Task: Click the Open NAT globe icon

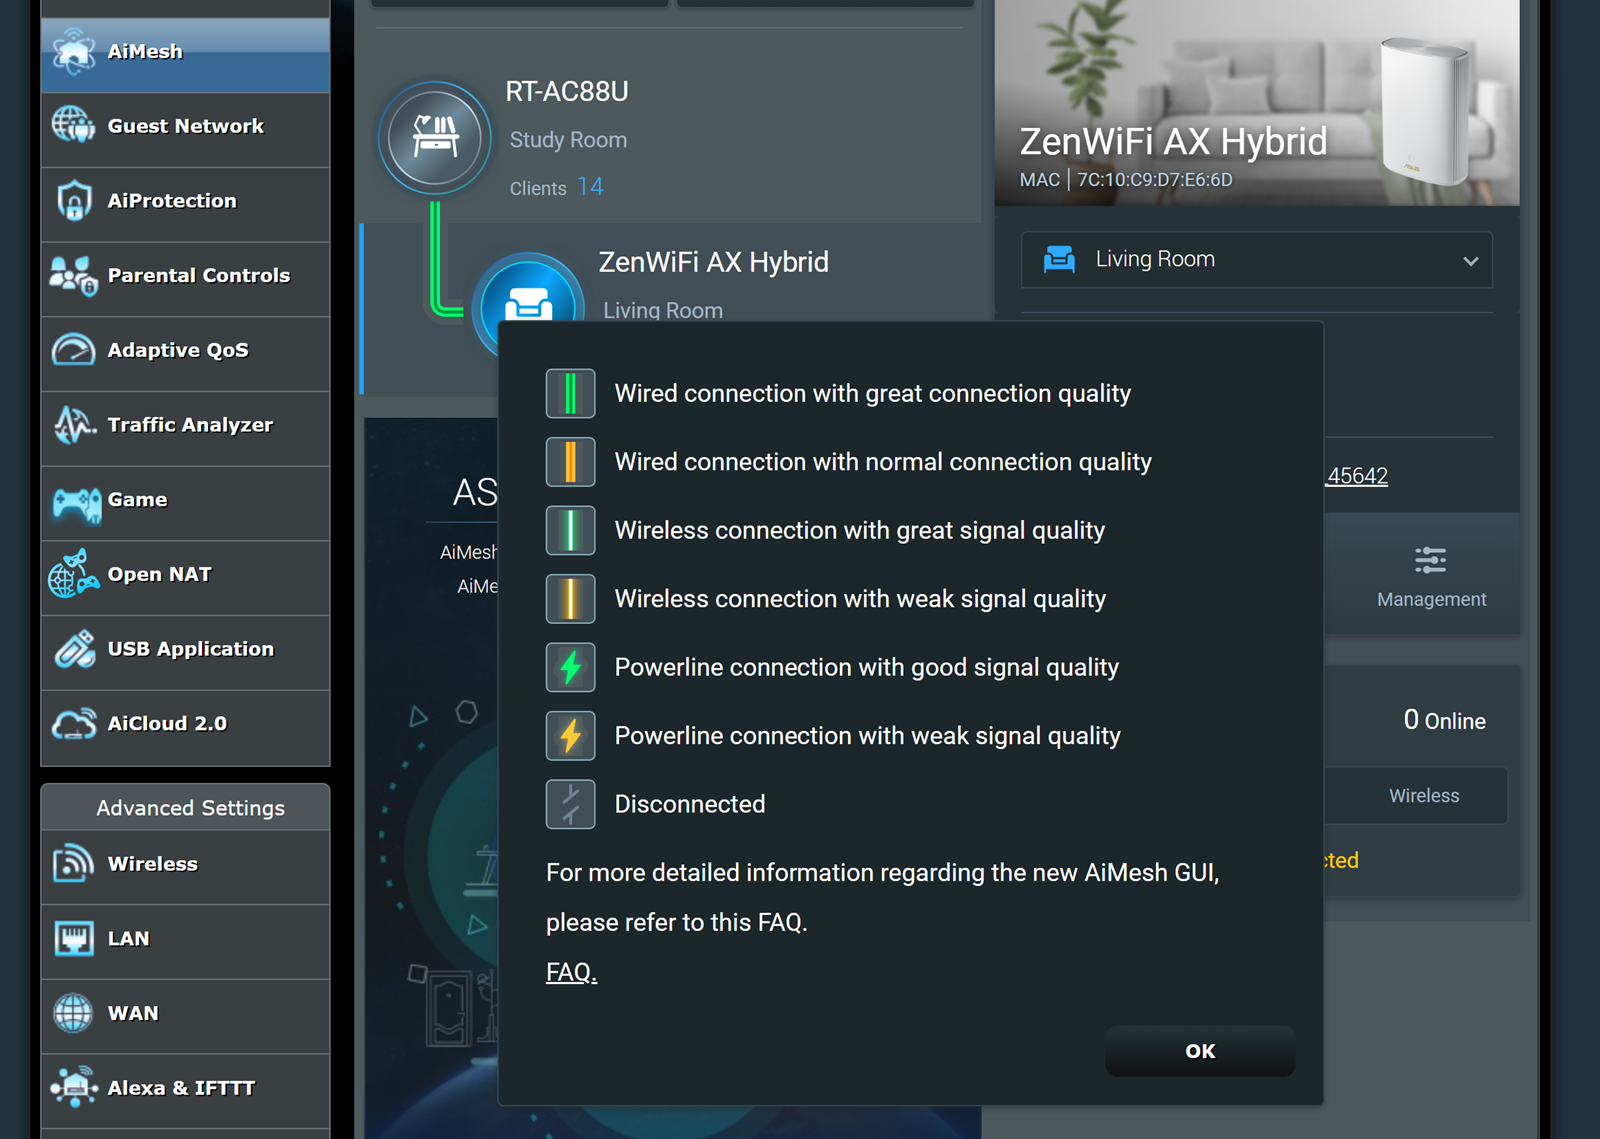Action: coord(74,574)
